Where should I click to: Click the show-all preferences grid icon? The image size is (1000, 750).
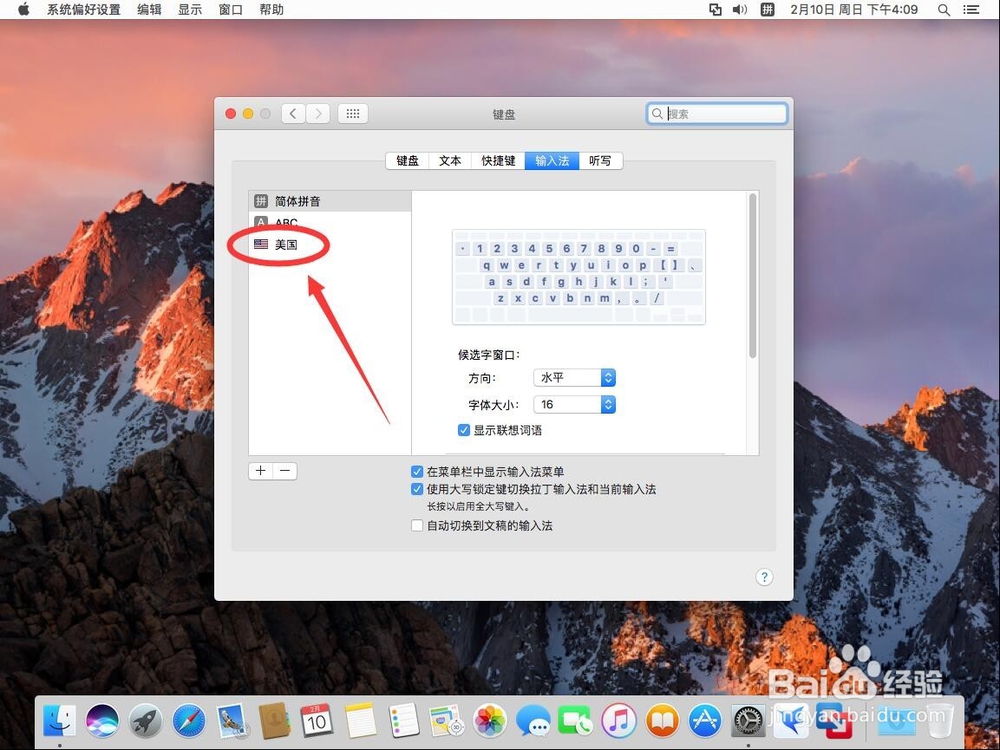(352, 113)
